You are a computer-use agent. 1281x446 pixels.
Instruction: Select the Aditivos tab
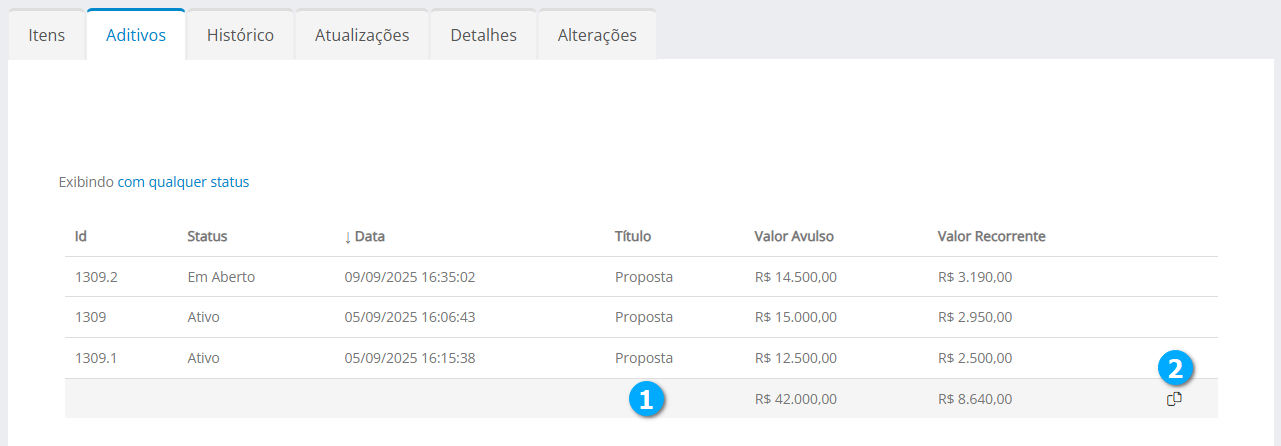pyautogui.click(x=136, y=35)
